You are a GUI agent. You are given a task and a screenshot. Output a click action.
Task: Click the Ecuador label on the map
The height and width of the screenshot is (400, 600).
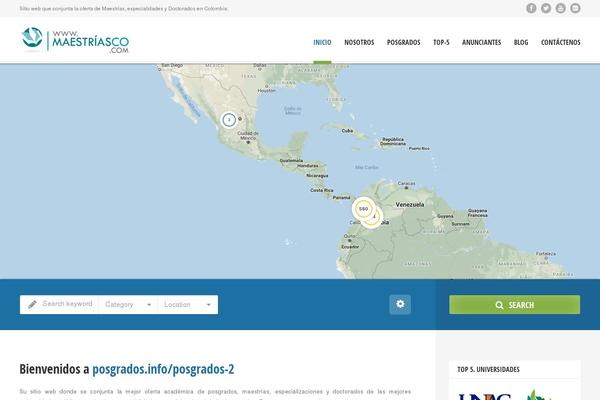(350, 247)
